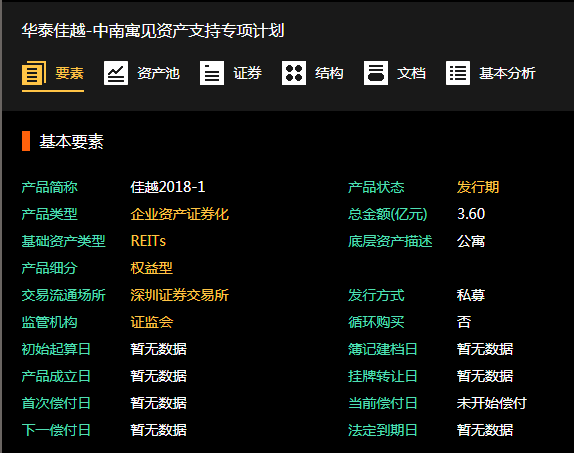This screenshot has height=453, width=574.
Task: Select the 循环购买 value 否
Action: click(x=464, y=322)
